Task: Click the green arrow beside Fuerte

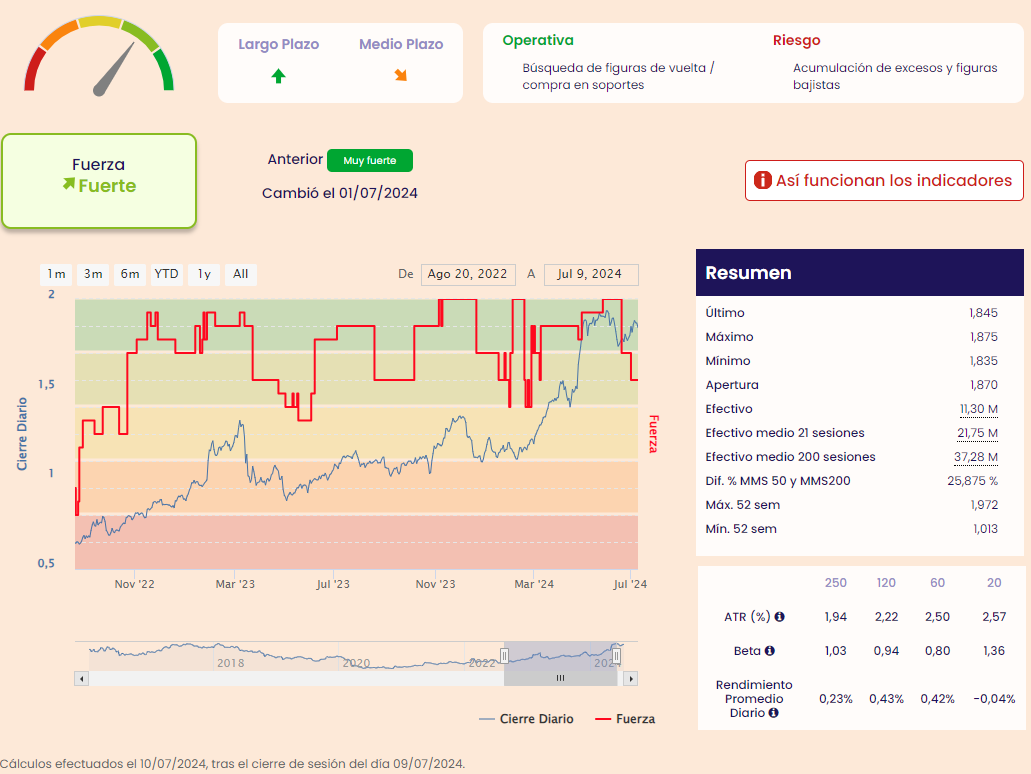Action: (x=68, y=184)
